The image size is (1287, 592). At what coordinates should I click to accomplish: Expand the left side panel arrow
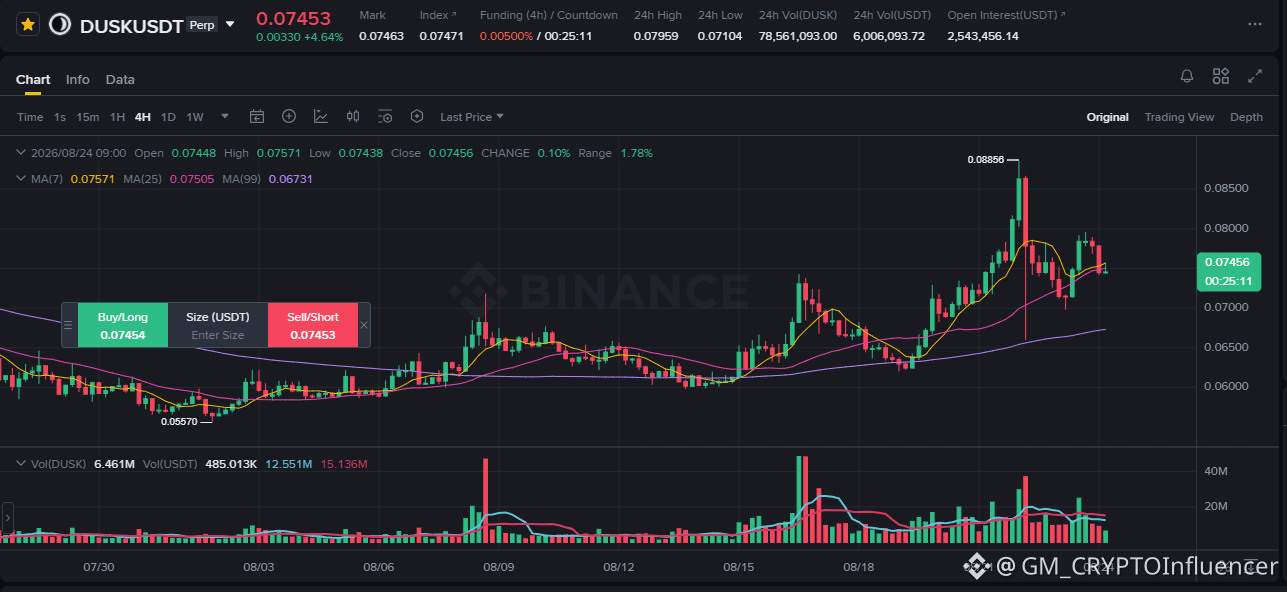[6, 519]
